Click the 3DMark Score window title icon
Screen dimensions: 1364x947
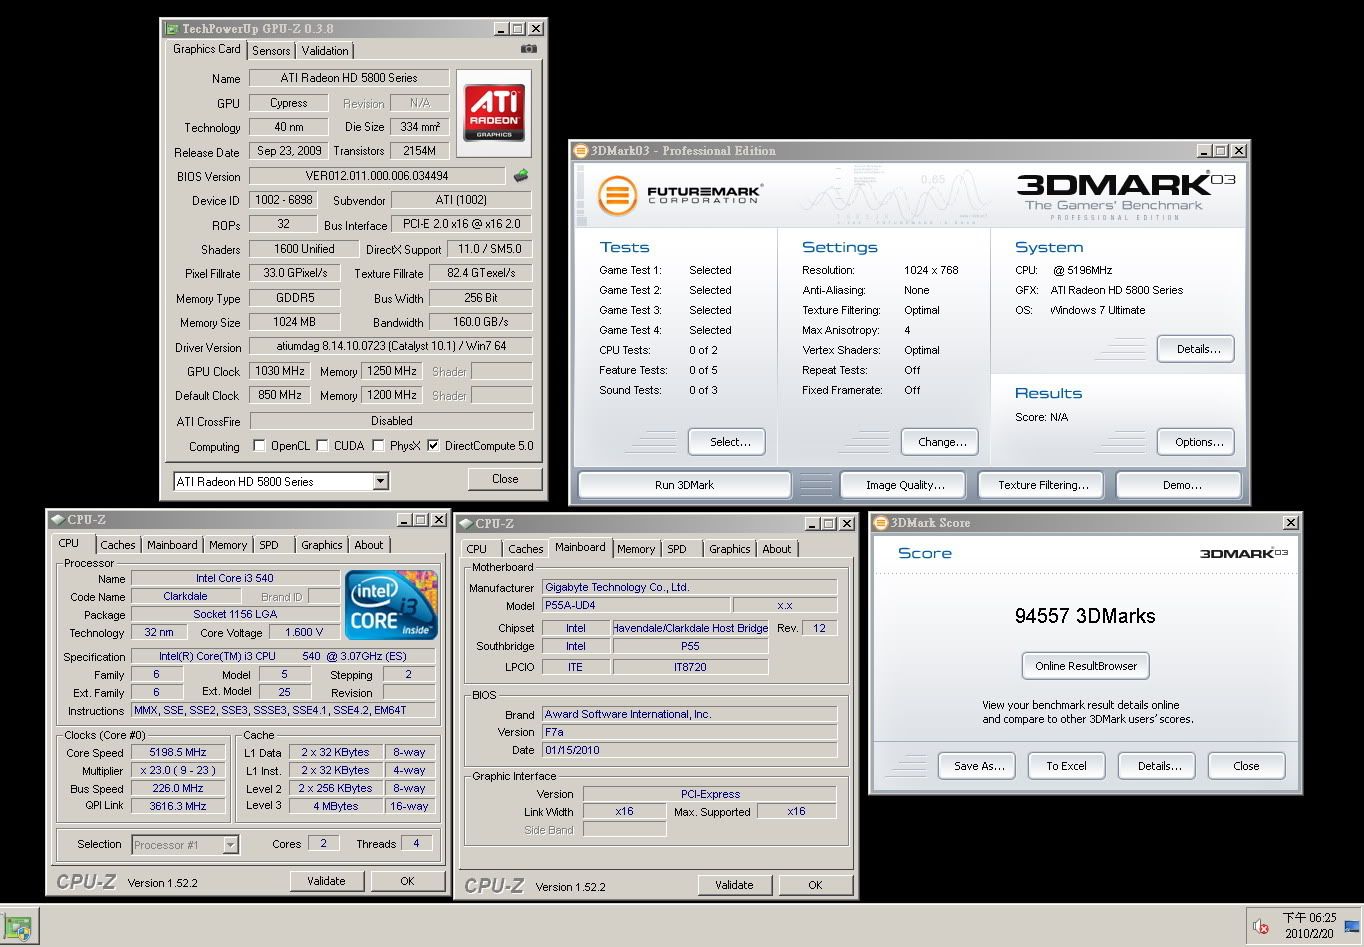tap(881, 523)
